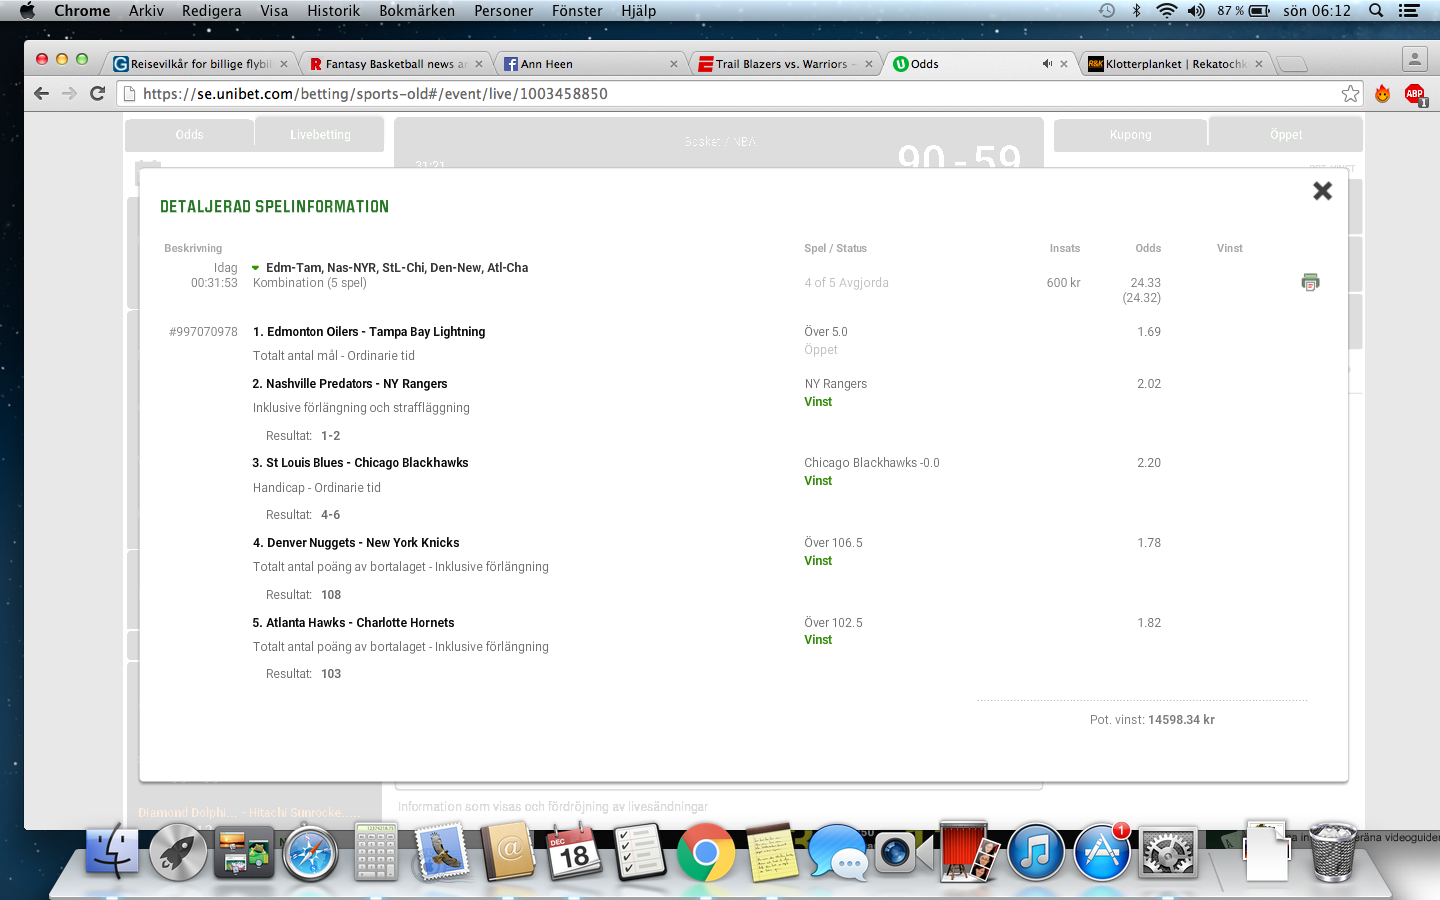Open the Volume control in menu bar
The width and height of the screenshot is (1440, 900).
(x=1196, y=11)
